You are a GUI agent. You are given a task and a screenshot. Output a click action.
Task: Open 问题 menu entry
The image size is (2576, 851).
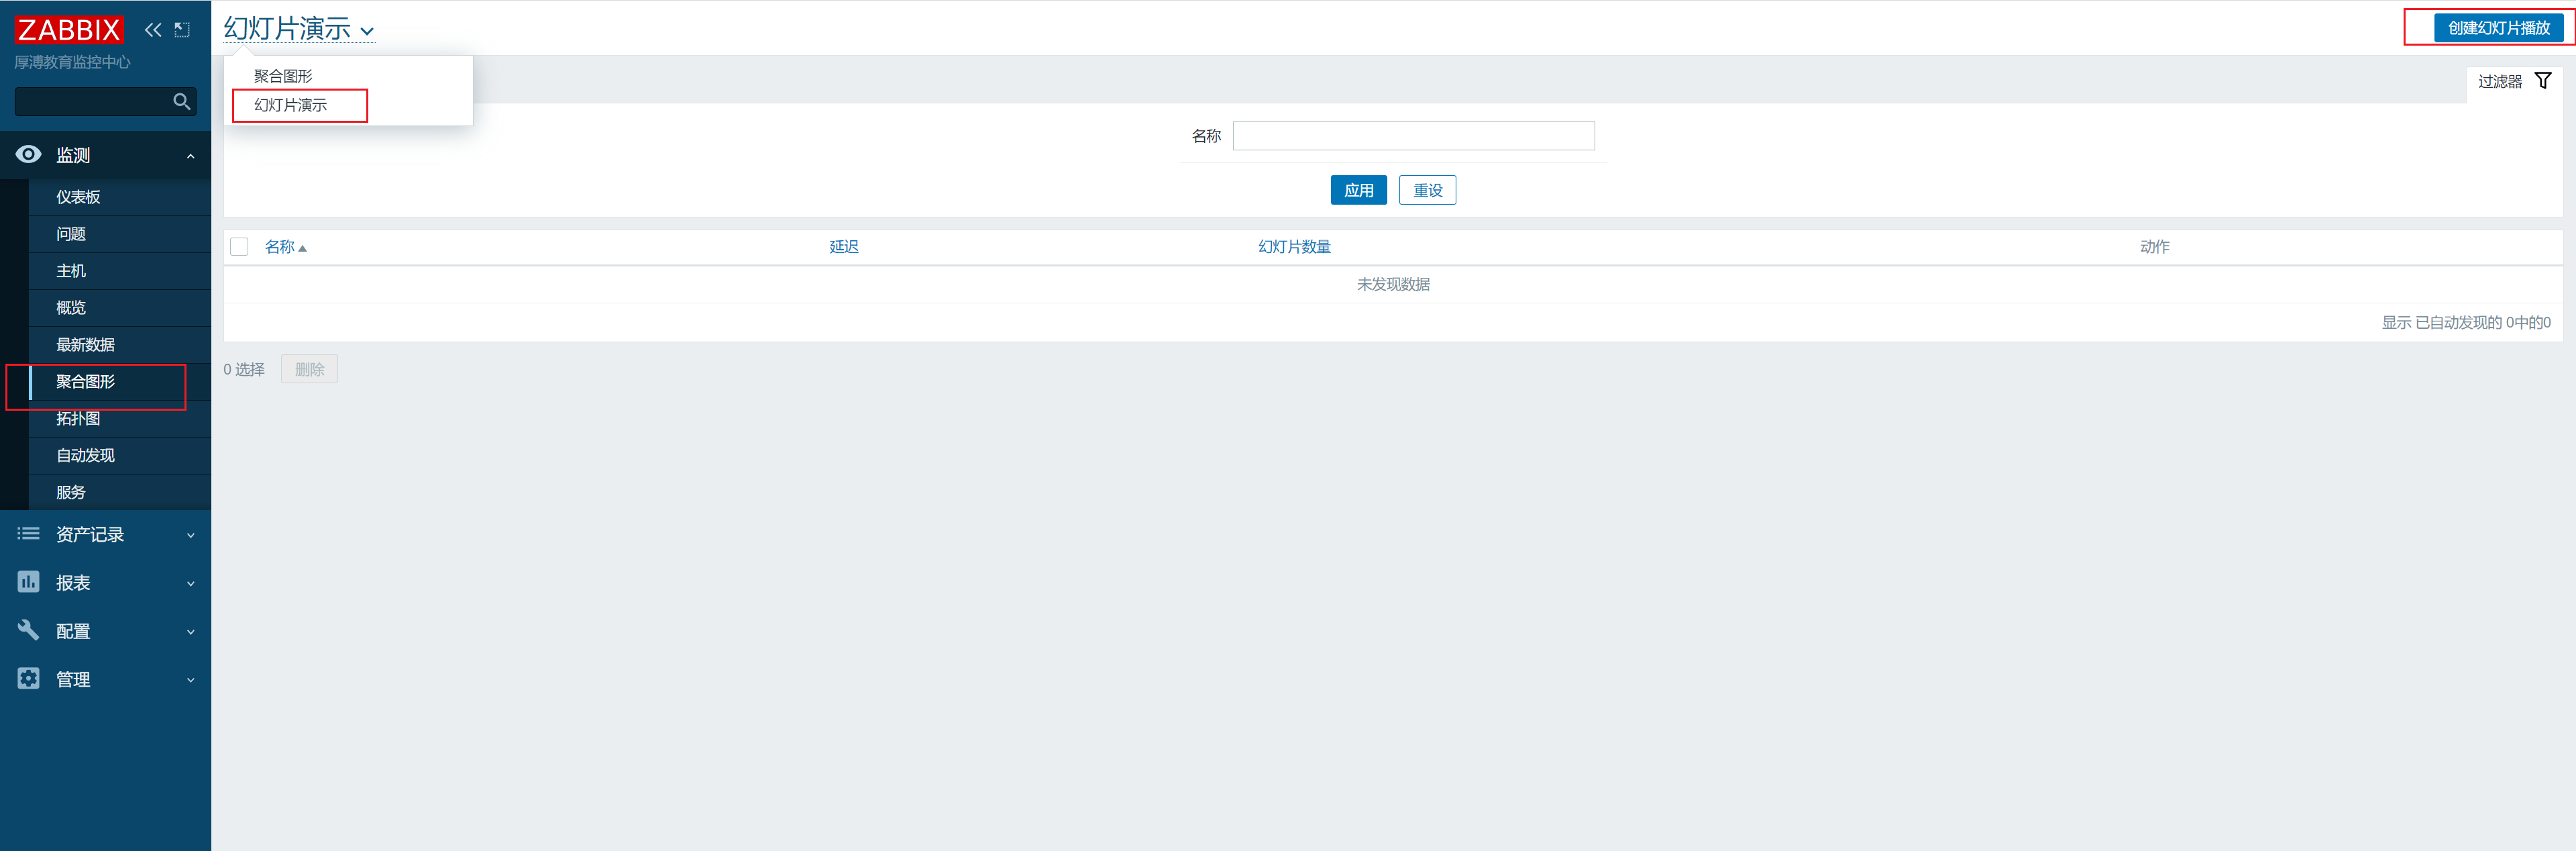(120, 234)
